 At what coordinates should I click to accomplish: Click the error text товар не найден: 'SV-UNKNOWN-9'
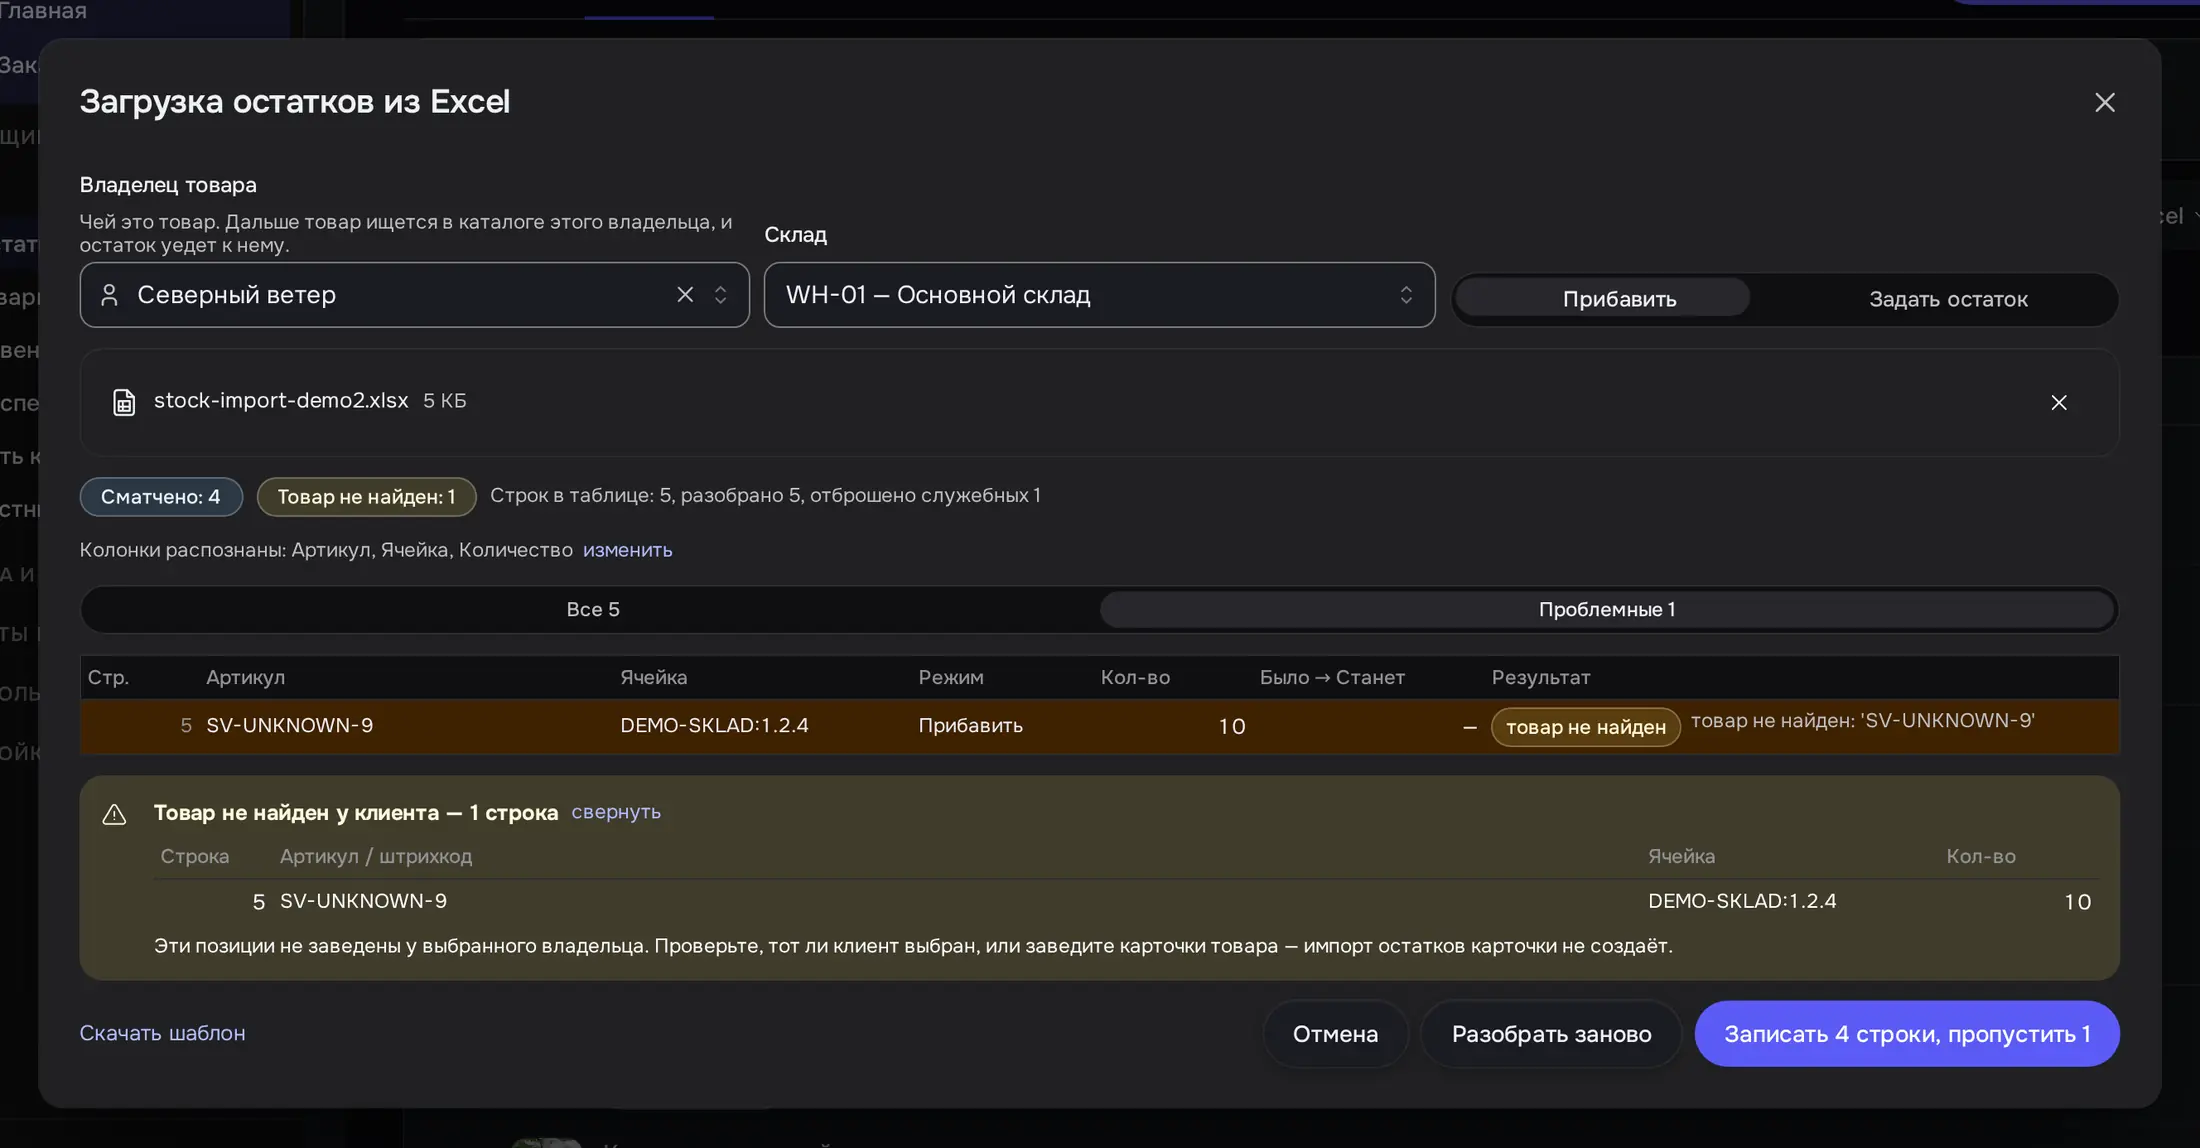pos(1862,720)
